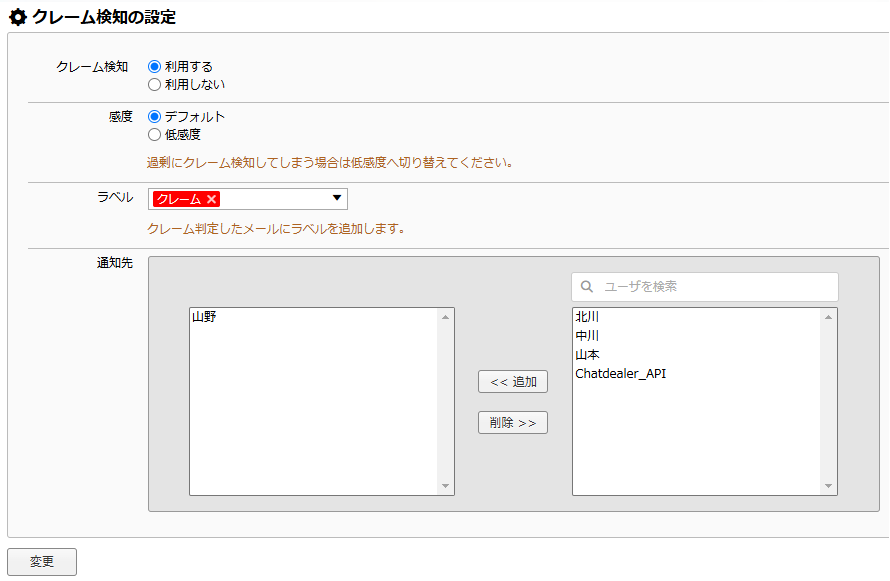Select Chatdealer_API in the user list

pyautogui.click(x=620, y=374)
